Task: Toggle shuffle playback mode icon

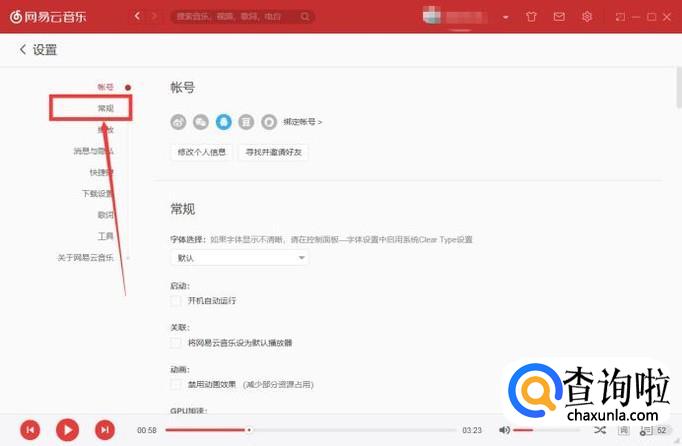Action: 600,430
